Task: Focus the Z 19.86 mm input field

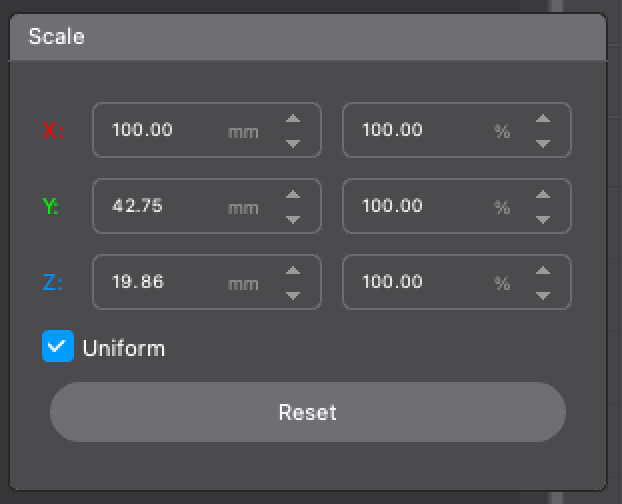Action: [x=207, y=282]
